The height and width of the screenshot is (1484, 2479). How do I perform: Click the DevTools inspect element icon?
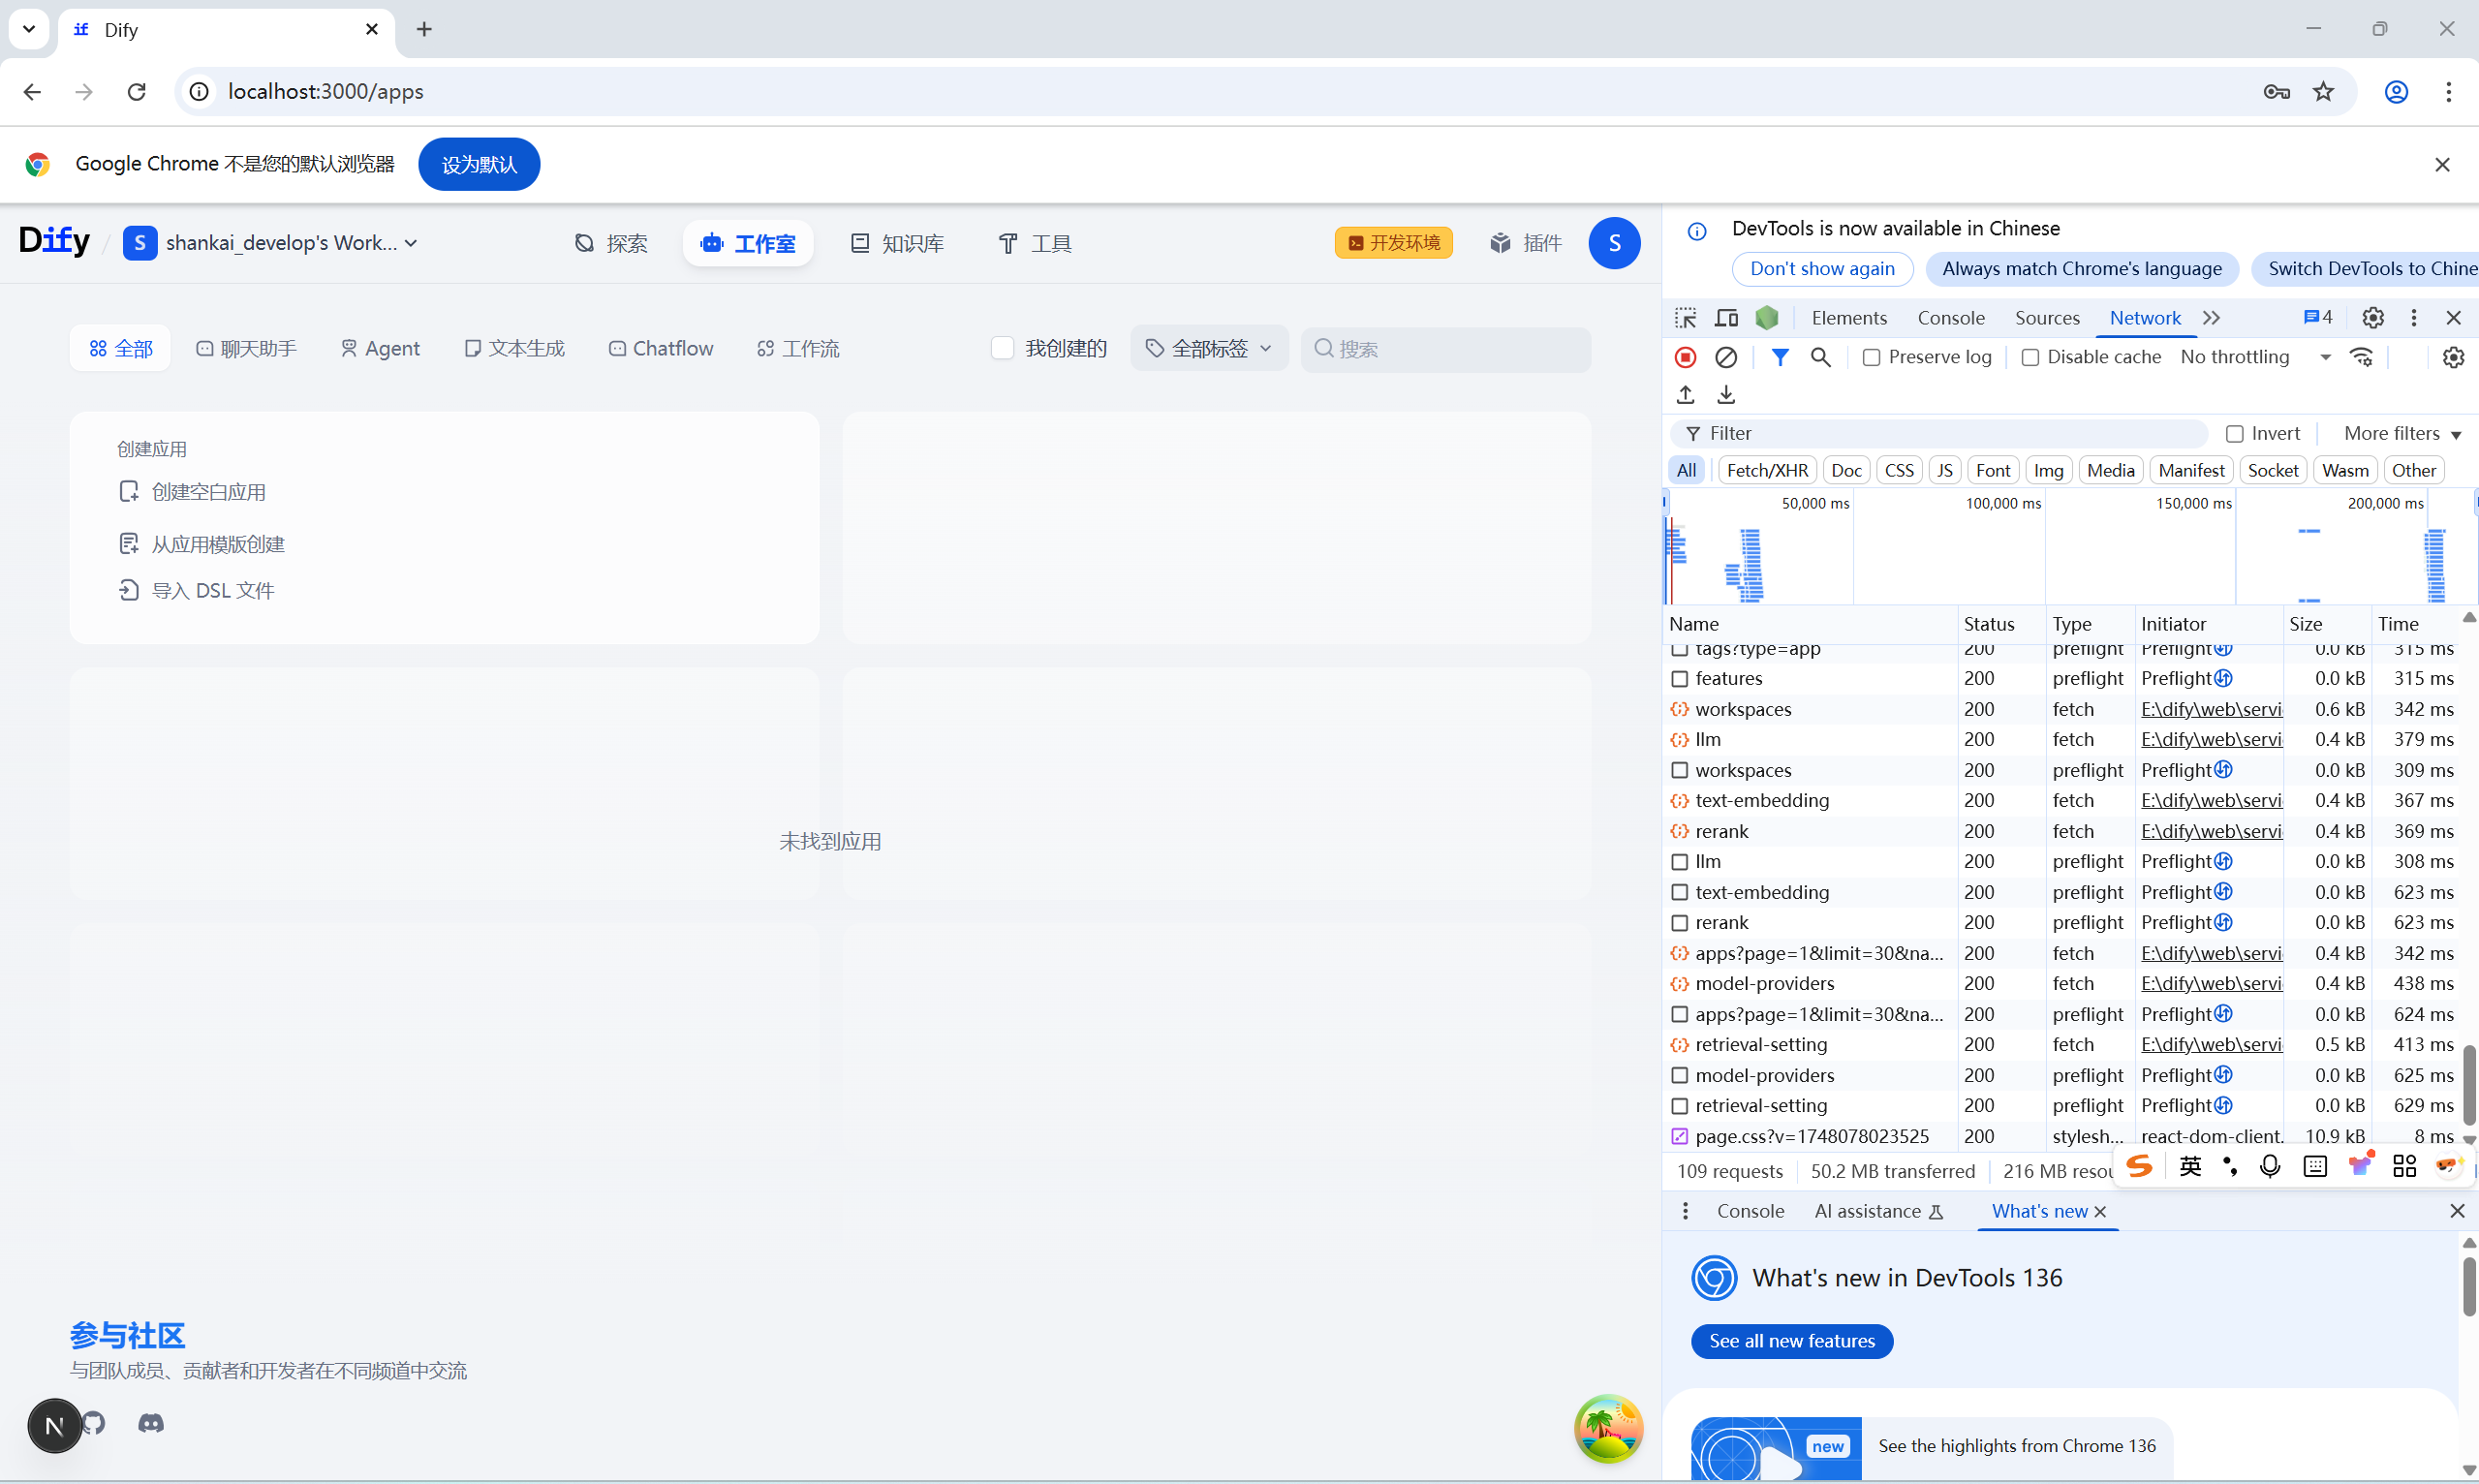1686,318
